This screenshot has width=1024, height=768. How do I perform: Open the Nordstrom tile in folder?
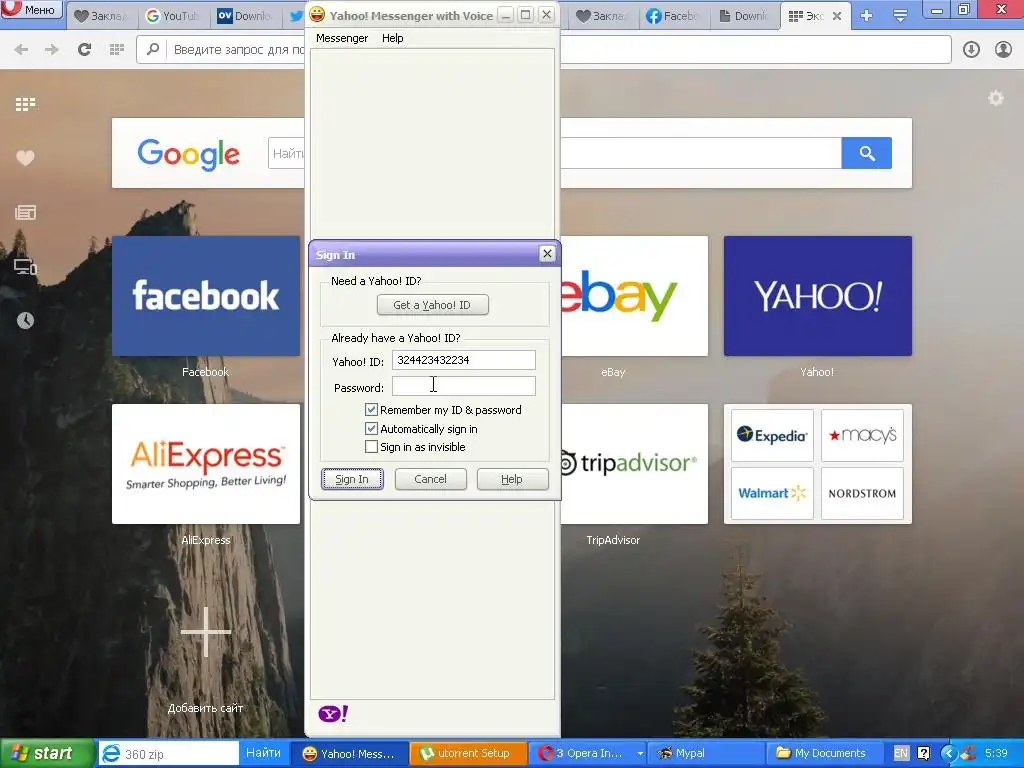[x=862, y=493]
